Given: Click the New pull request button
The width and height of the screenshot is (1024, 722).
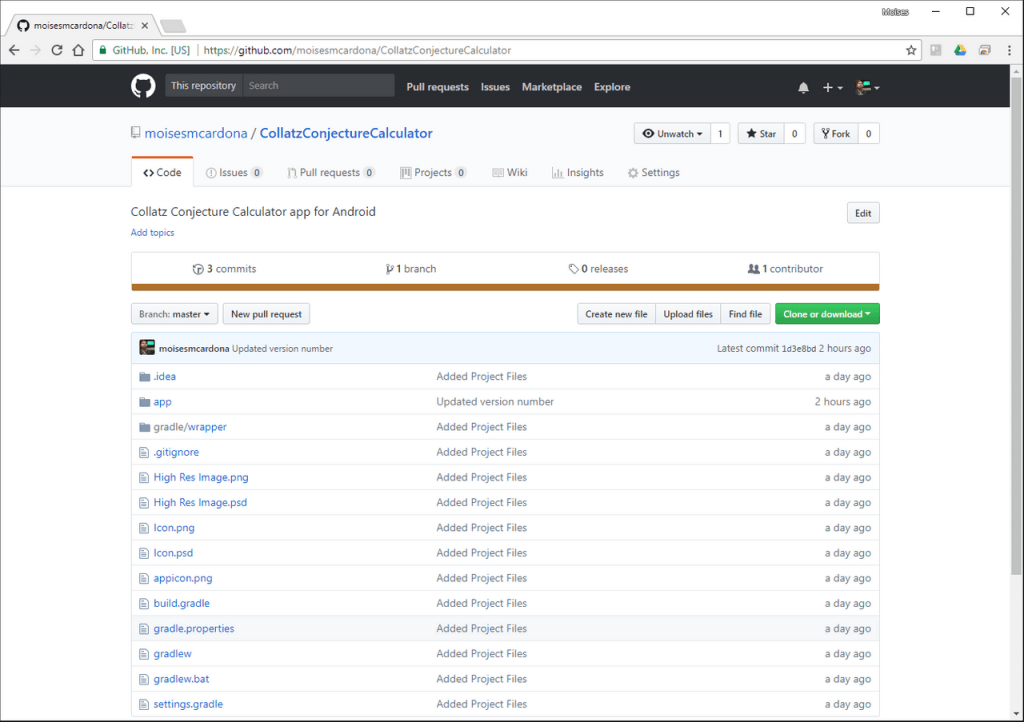Looking at the screenshot, I should pyautogui.click(x=266, y=314).
